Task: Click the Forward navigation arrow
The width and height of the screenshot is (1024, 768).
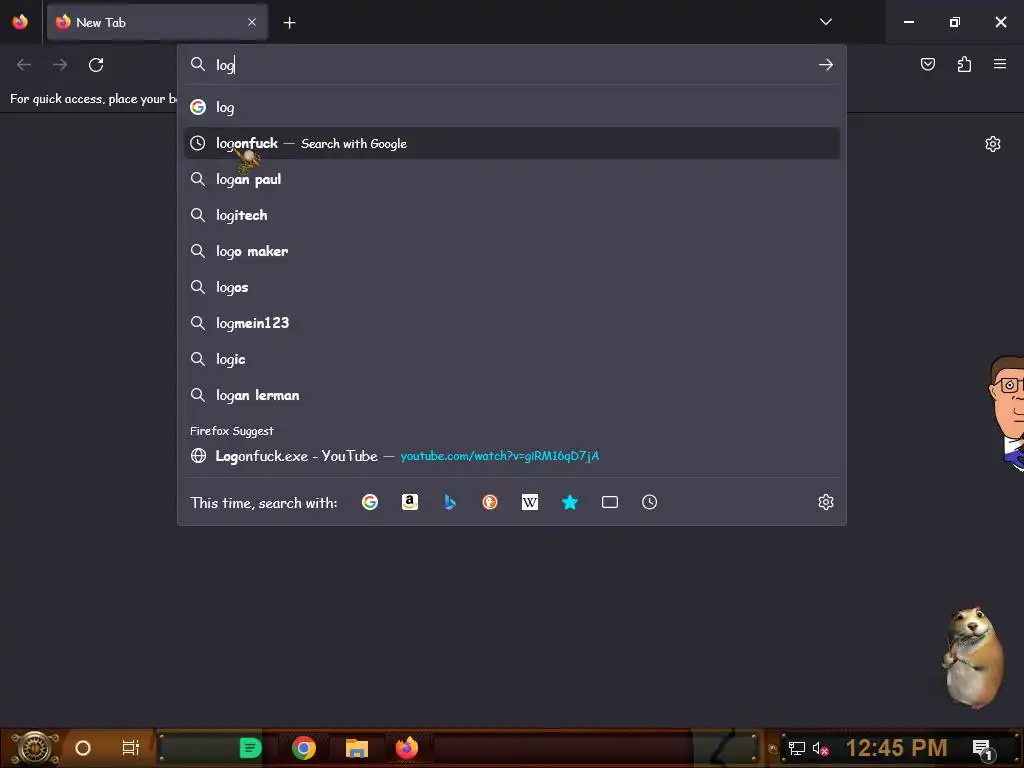Action: click(x=60, y=65)
